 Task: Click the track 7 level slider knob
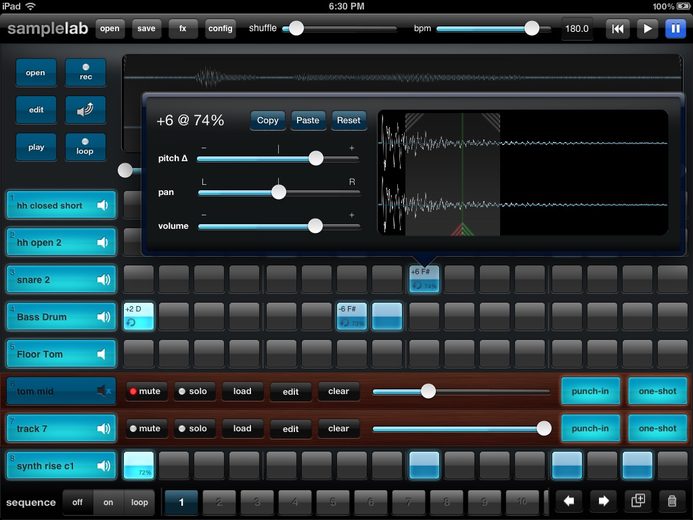pos(544,428)
